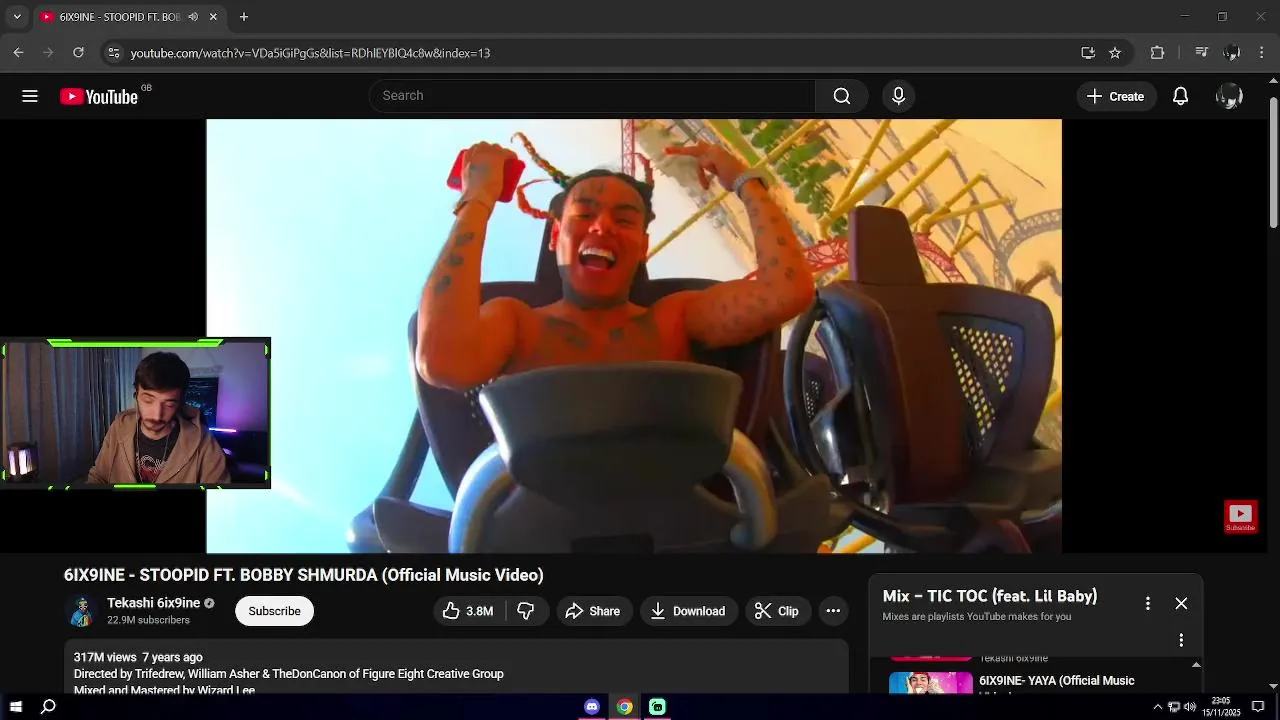Click the page scrollbar up arrow
The image size is (1280, 720).
click(x=1273, y=80)
